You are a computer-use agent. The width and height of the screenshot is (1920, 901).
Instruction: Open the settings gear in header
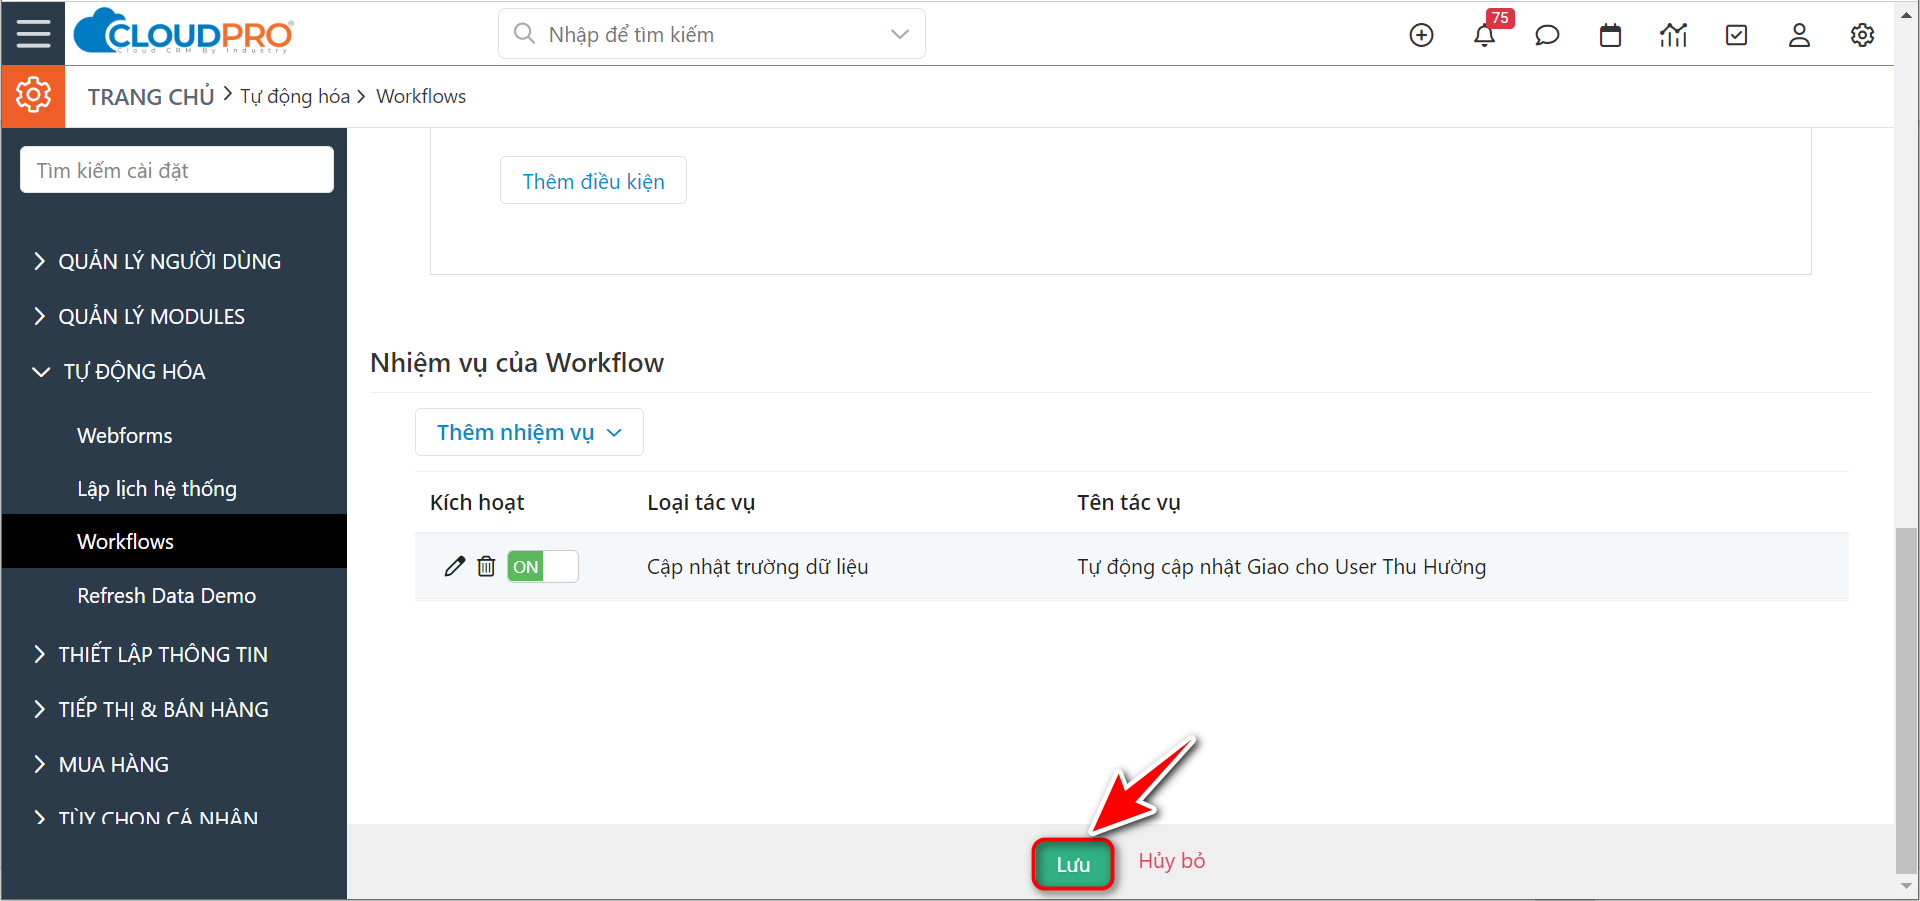tap(1862, 35)
